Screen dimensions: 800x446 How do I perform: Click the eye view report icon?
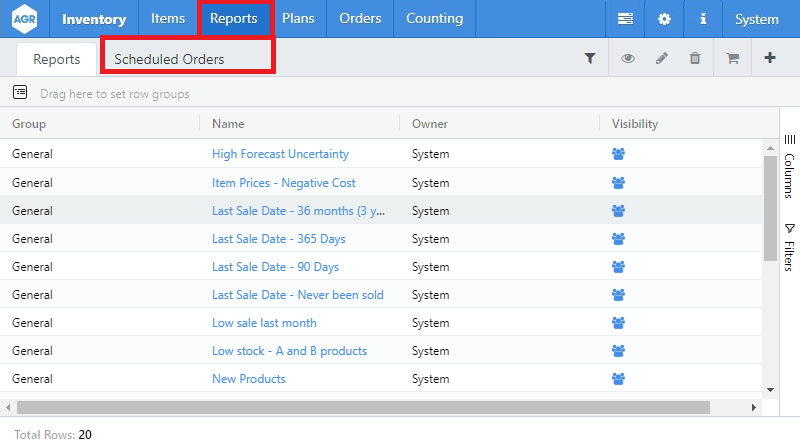pos(628,59)
